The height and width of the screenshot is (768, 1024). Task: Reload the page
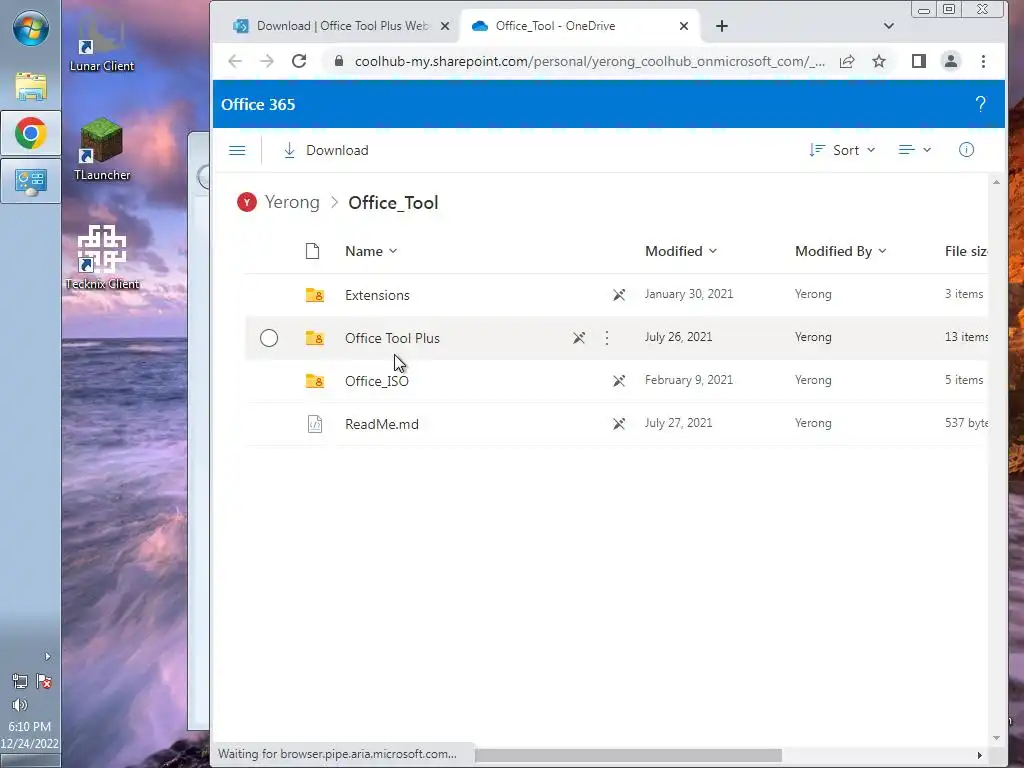pos(299,61)
